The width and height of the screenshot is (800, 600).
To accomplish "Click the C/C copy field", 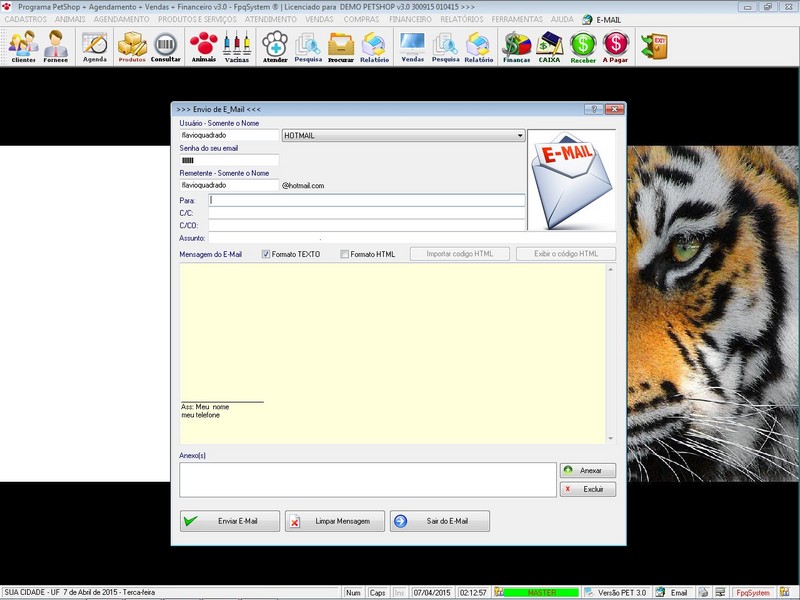I will tap(366, 213).
